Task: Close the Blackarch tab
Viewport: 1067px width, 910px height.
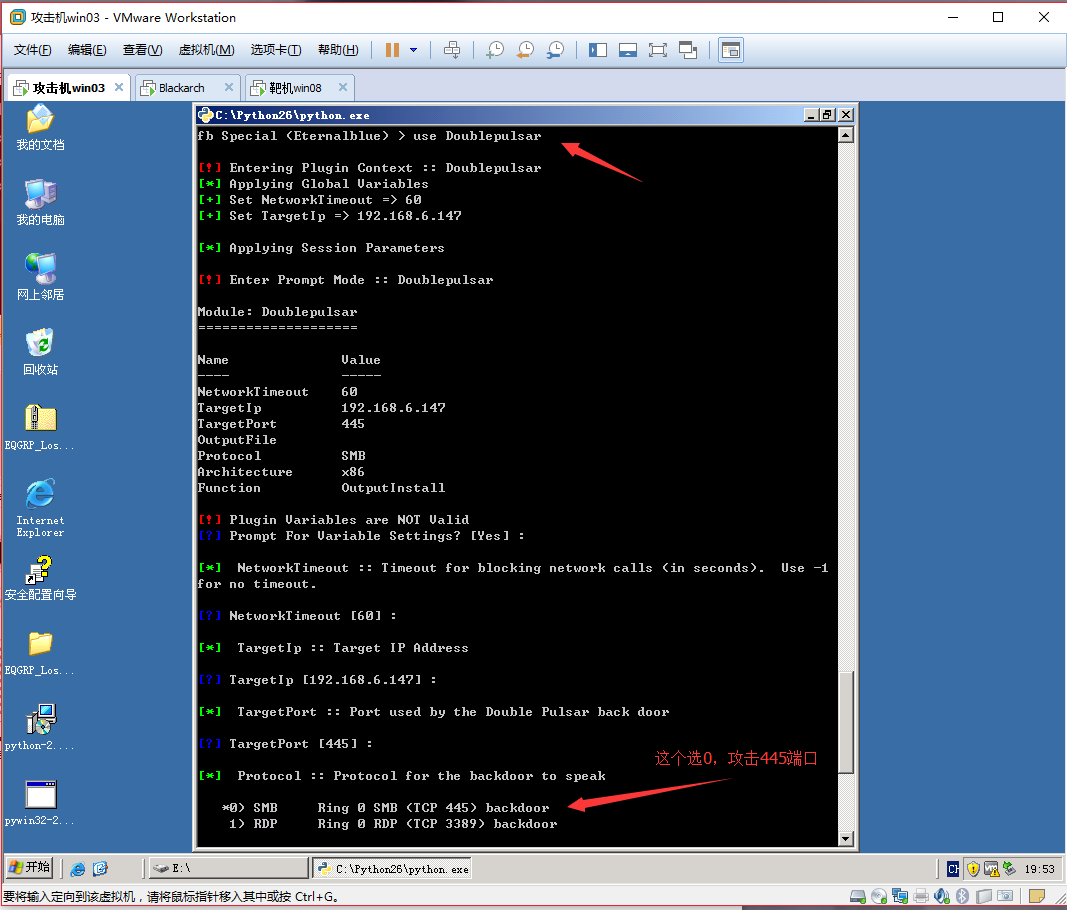Action: coord(229,87)
